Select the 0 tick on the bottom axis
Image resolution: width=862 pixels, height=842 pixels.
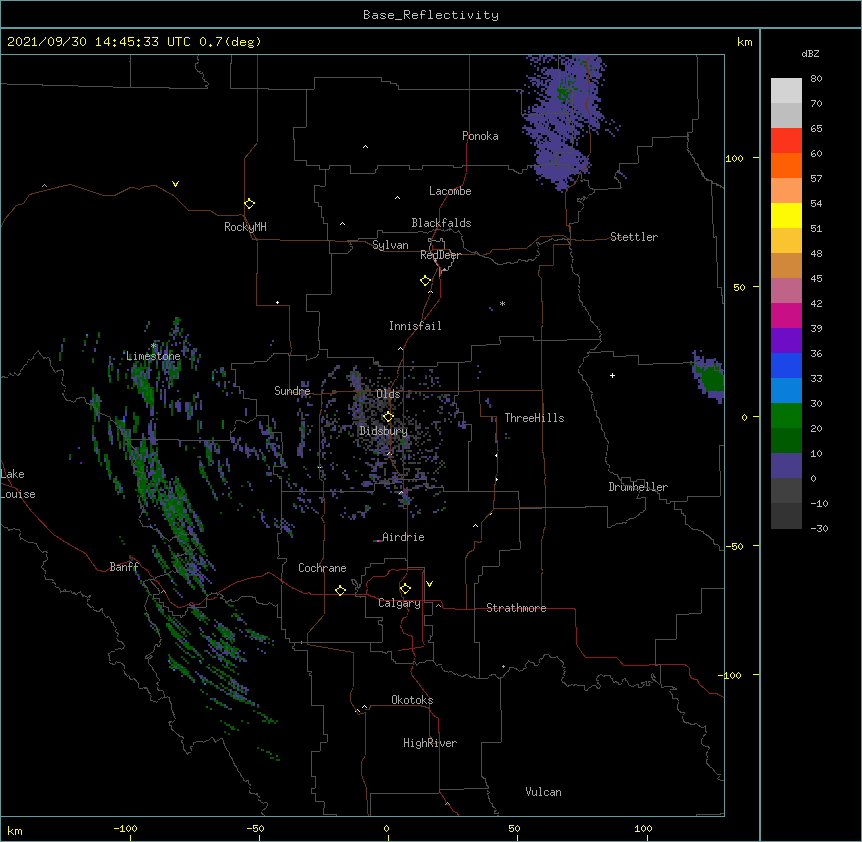tap(386, 828)
